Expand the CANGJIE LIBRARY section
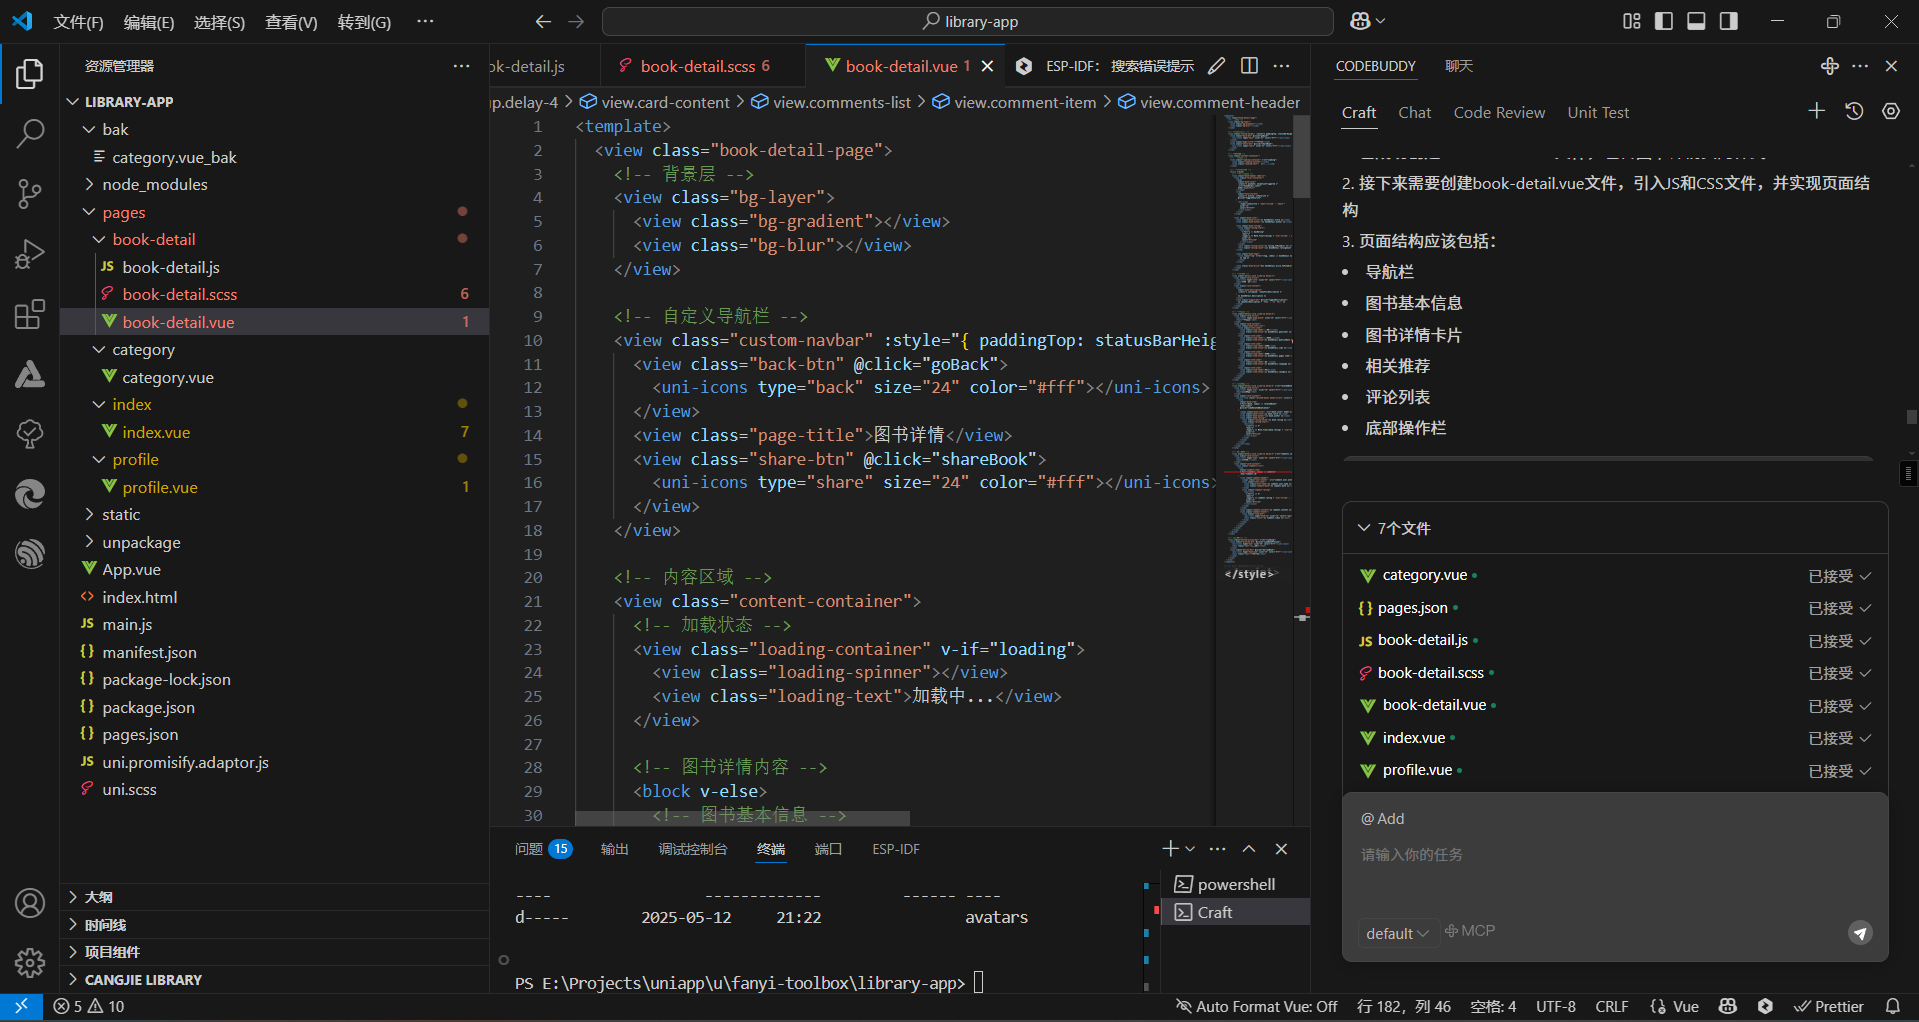This screenshot has width=1919, height=1022. [x=275, y=980]
